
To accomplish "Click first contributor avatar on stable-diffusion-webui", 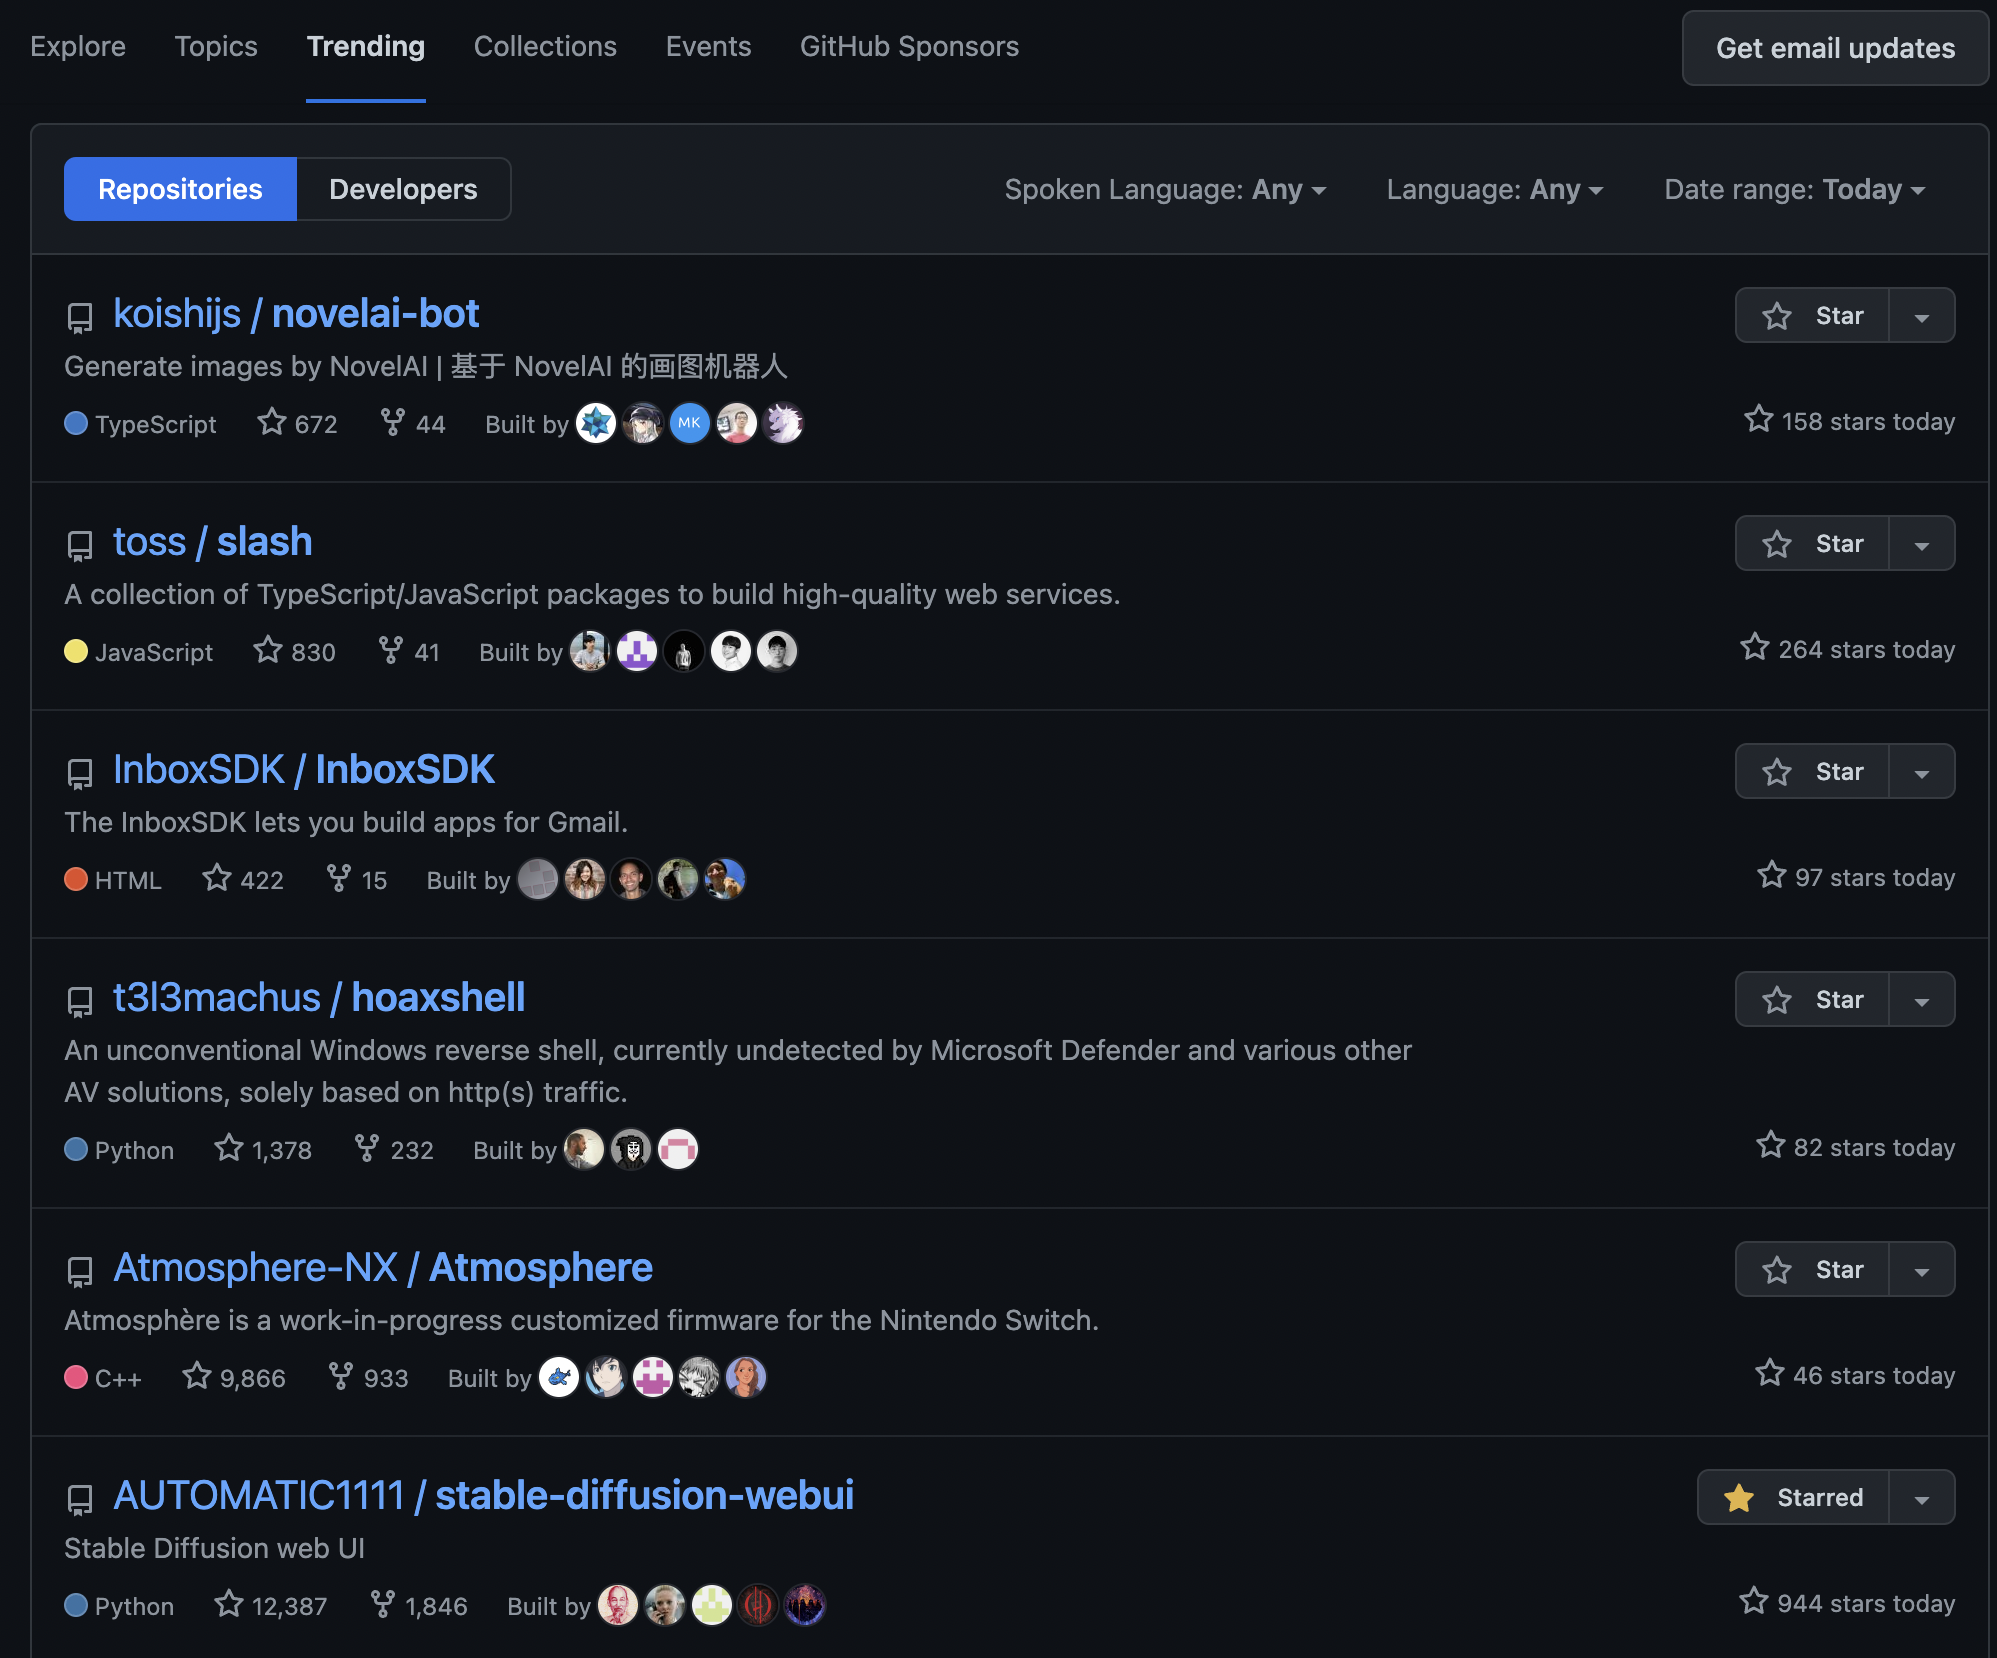I will point(618,1605).
